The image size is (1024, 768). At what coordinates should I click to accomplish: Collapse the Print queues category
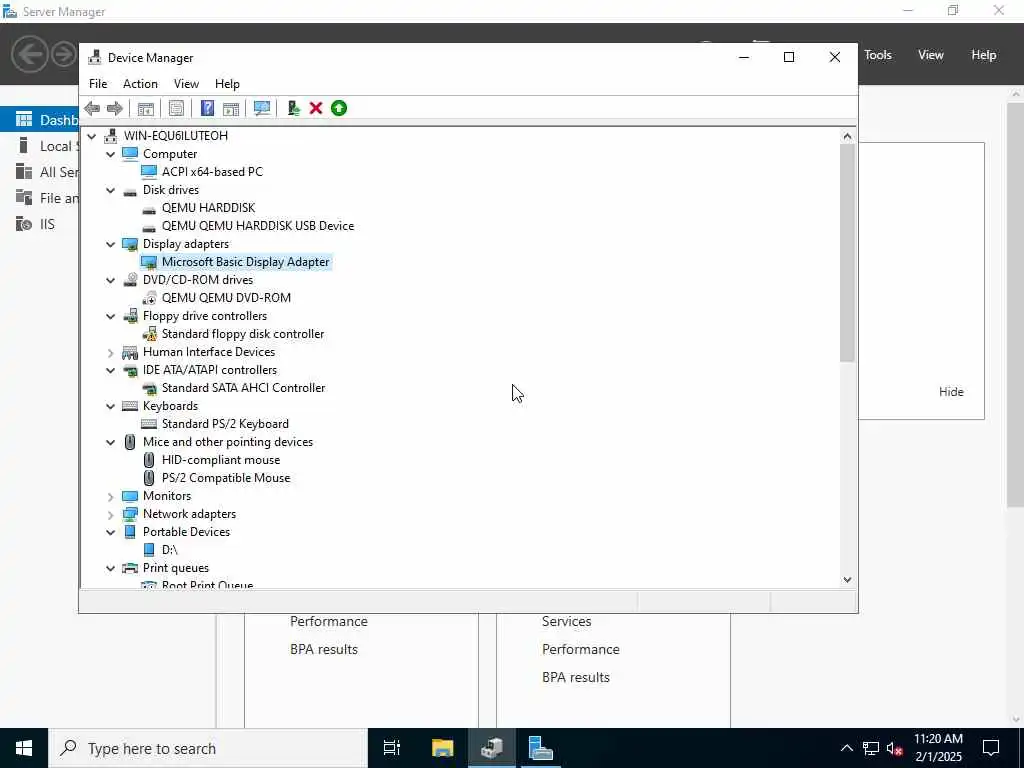[x=111, y=568]
